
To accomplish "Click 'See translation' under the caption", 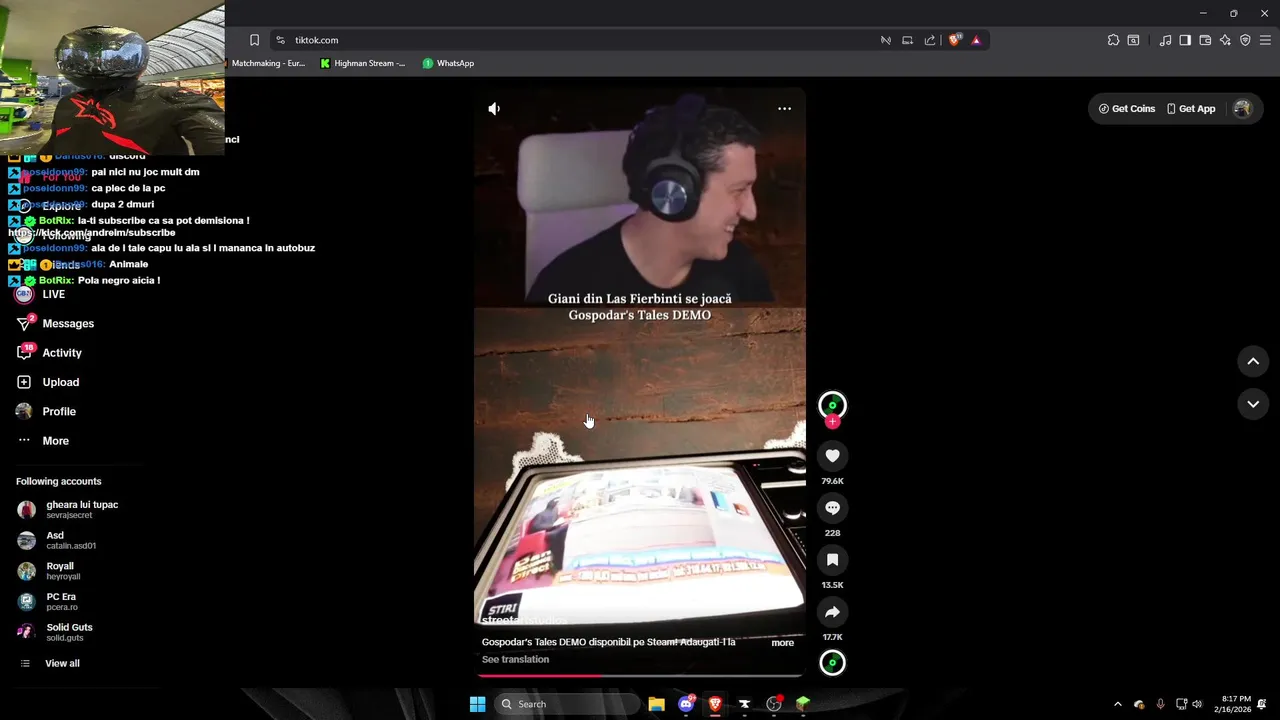I will (x=515, y=659).
